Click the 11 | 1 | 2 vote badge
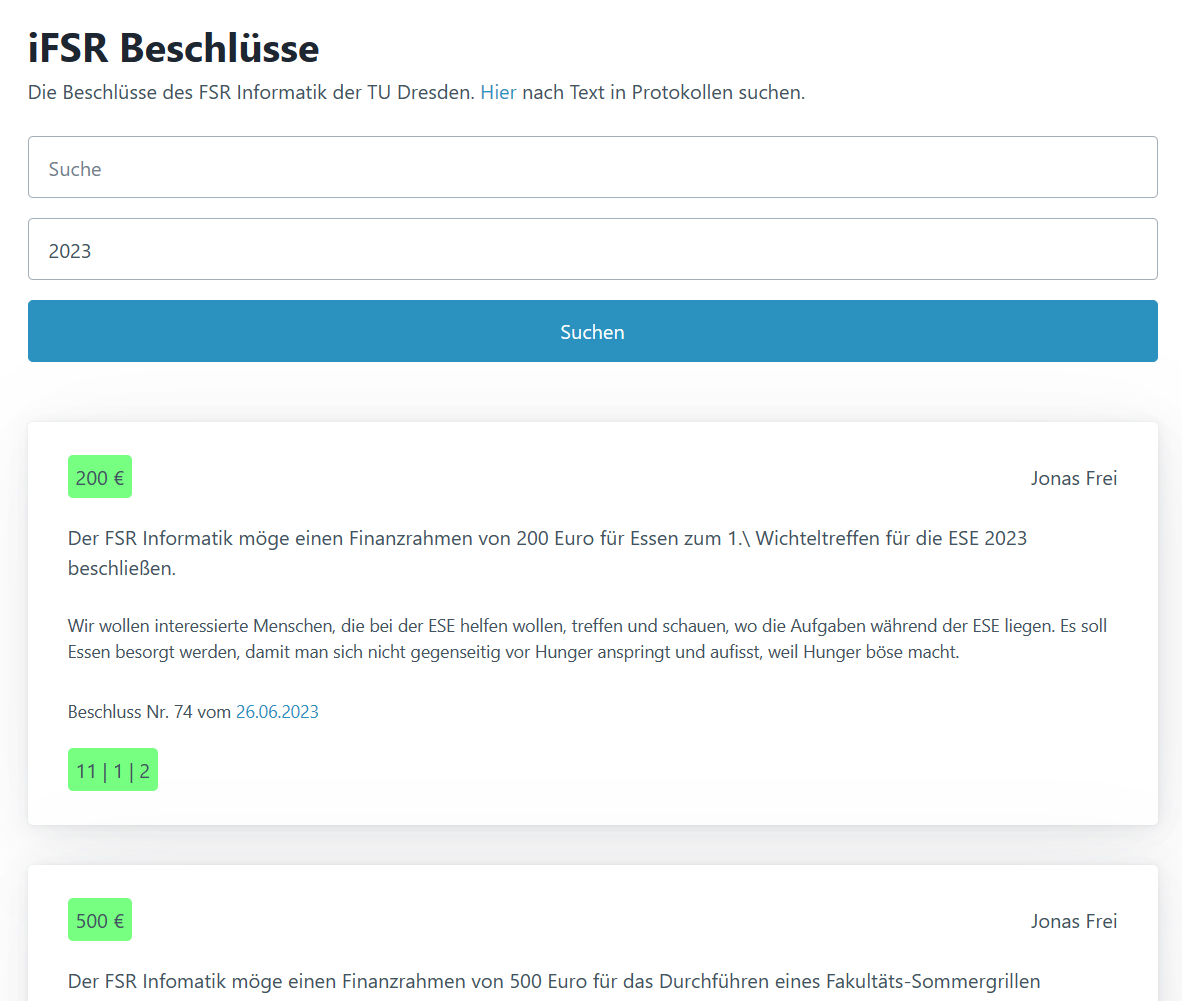Image resolution: width=1182 pixels, height=1001 pixels. tap(113, 770)
